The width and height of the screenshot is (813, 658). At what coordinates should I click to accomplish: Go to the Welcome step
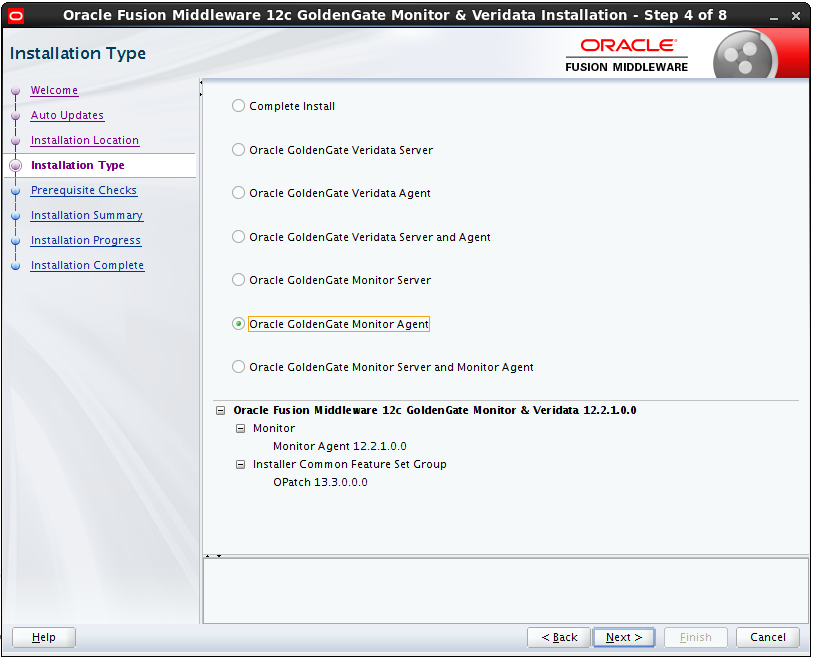(x=54, y=90)
